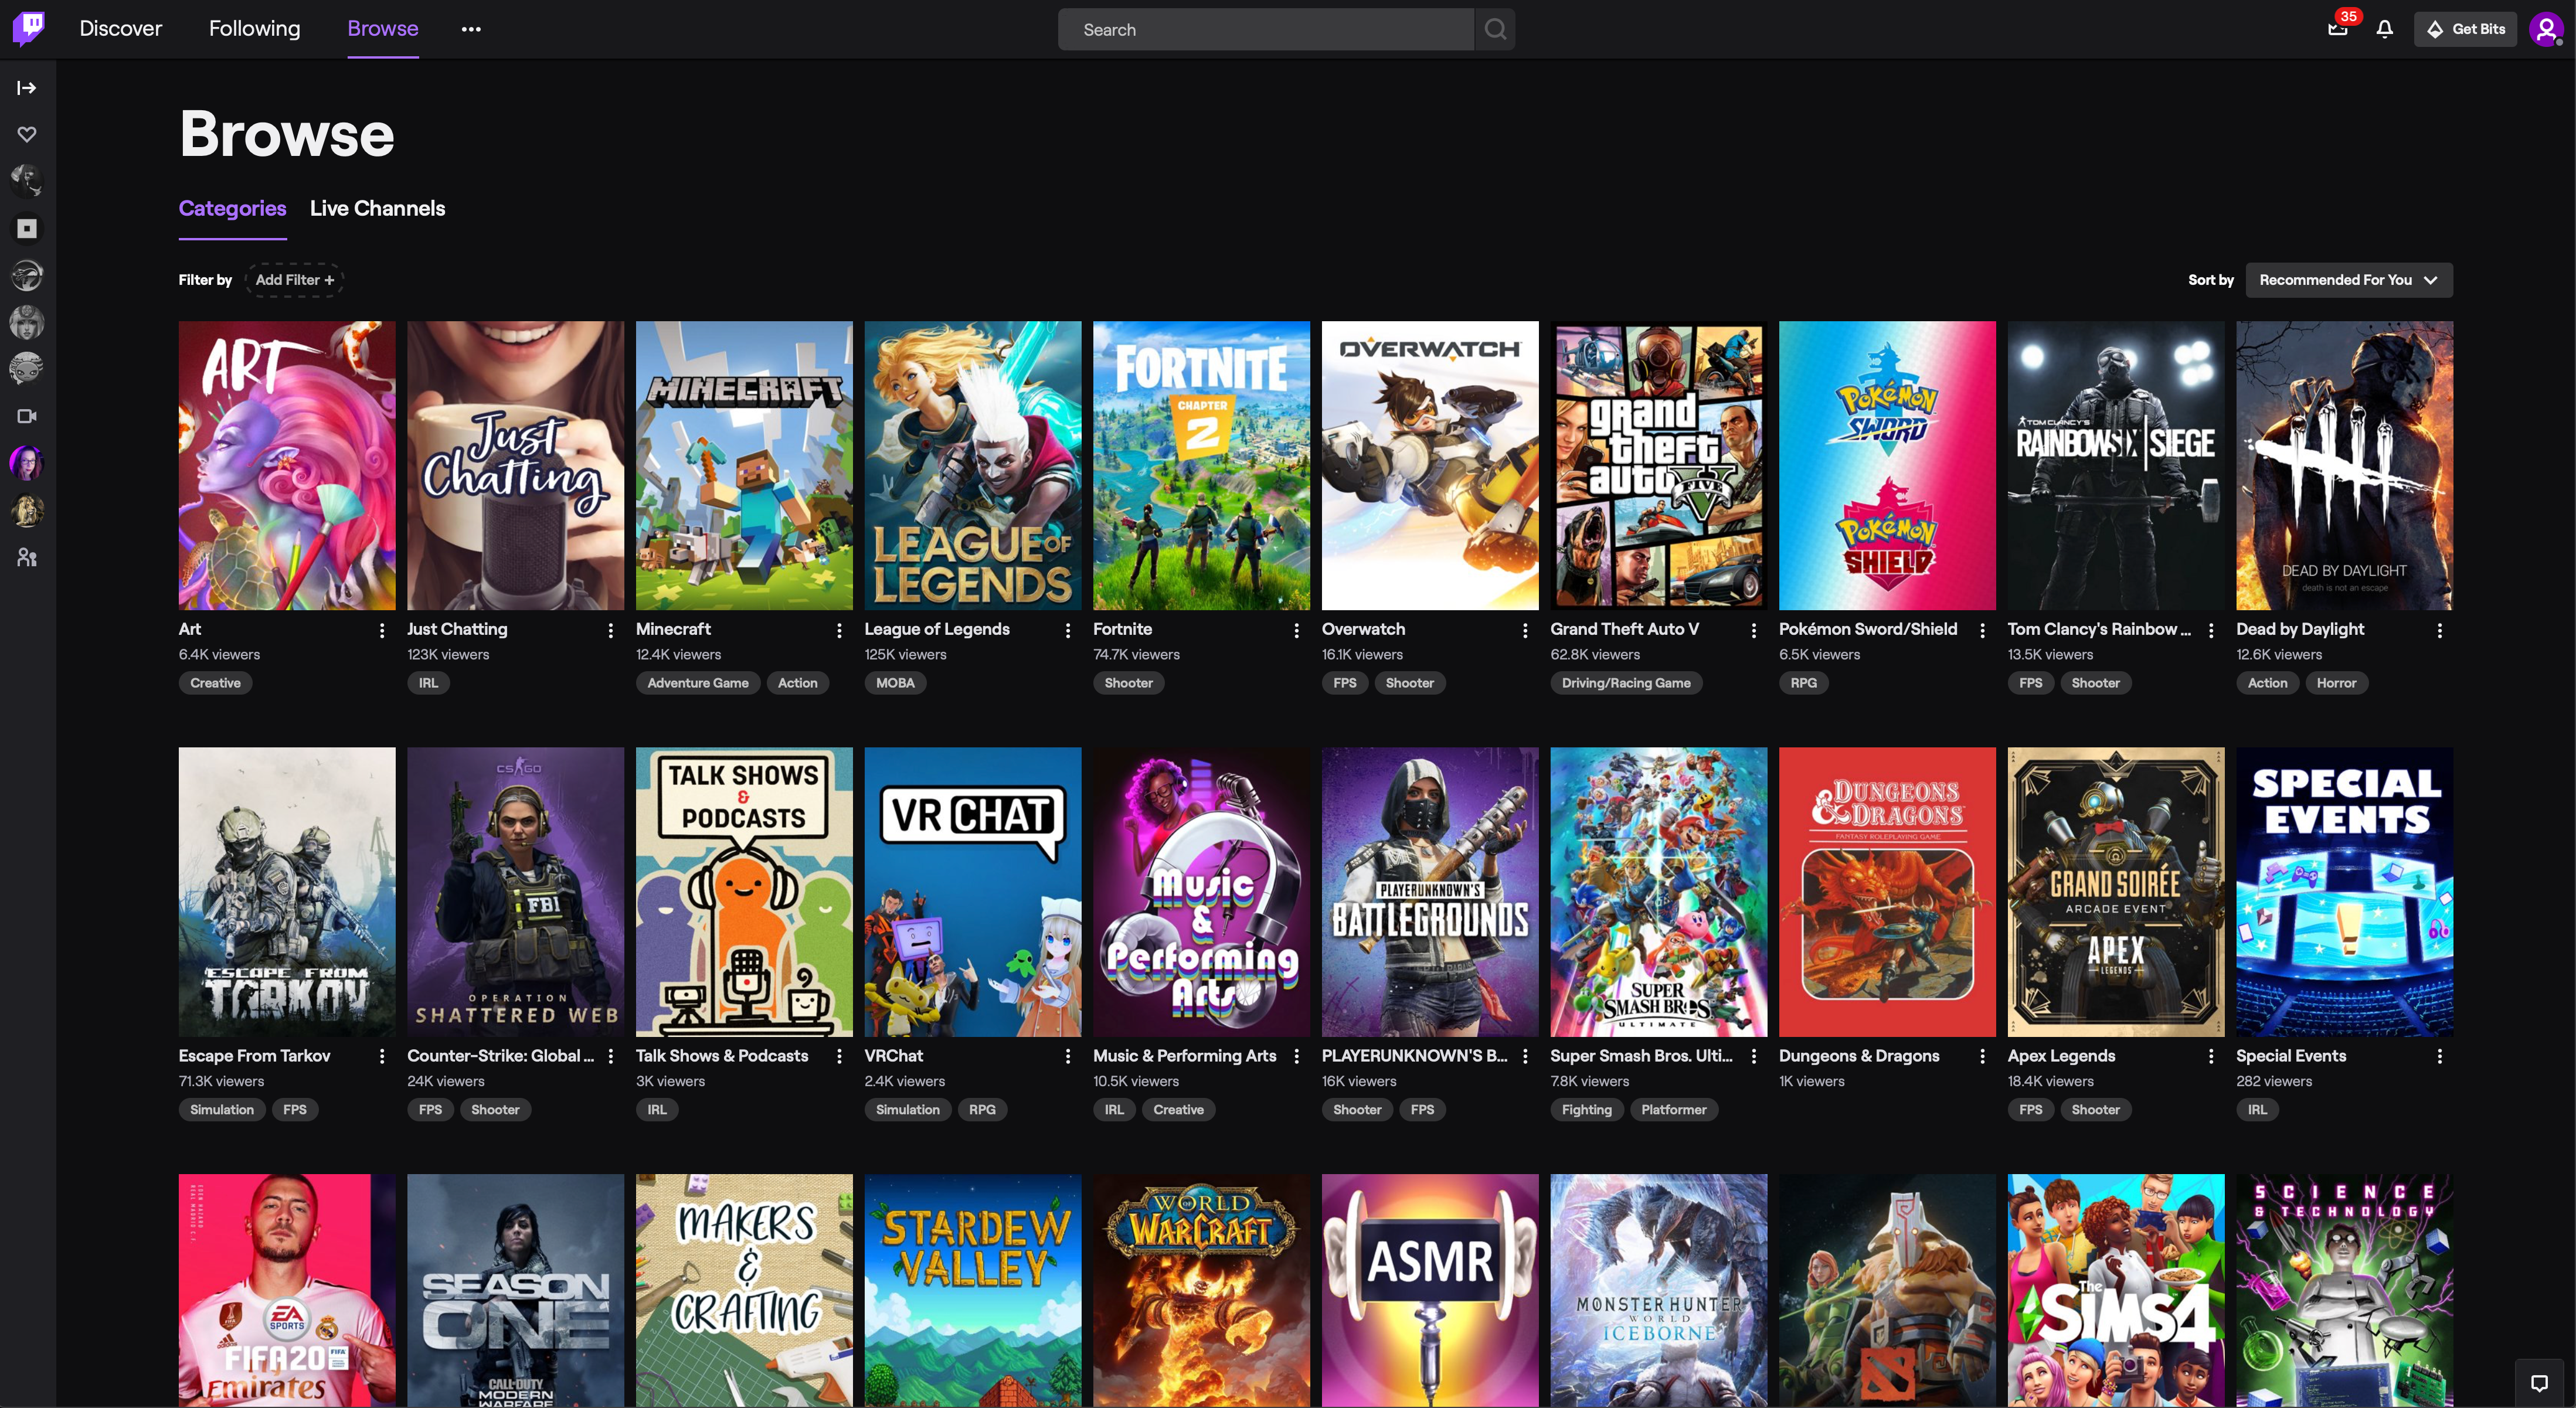Open the PLAYERUNKNOWN'S BATTLEGROUNDS cover art
The image size is (2576, 1408).
pos(1430,892)
